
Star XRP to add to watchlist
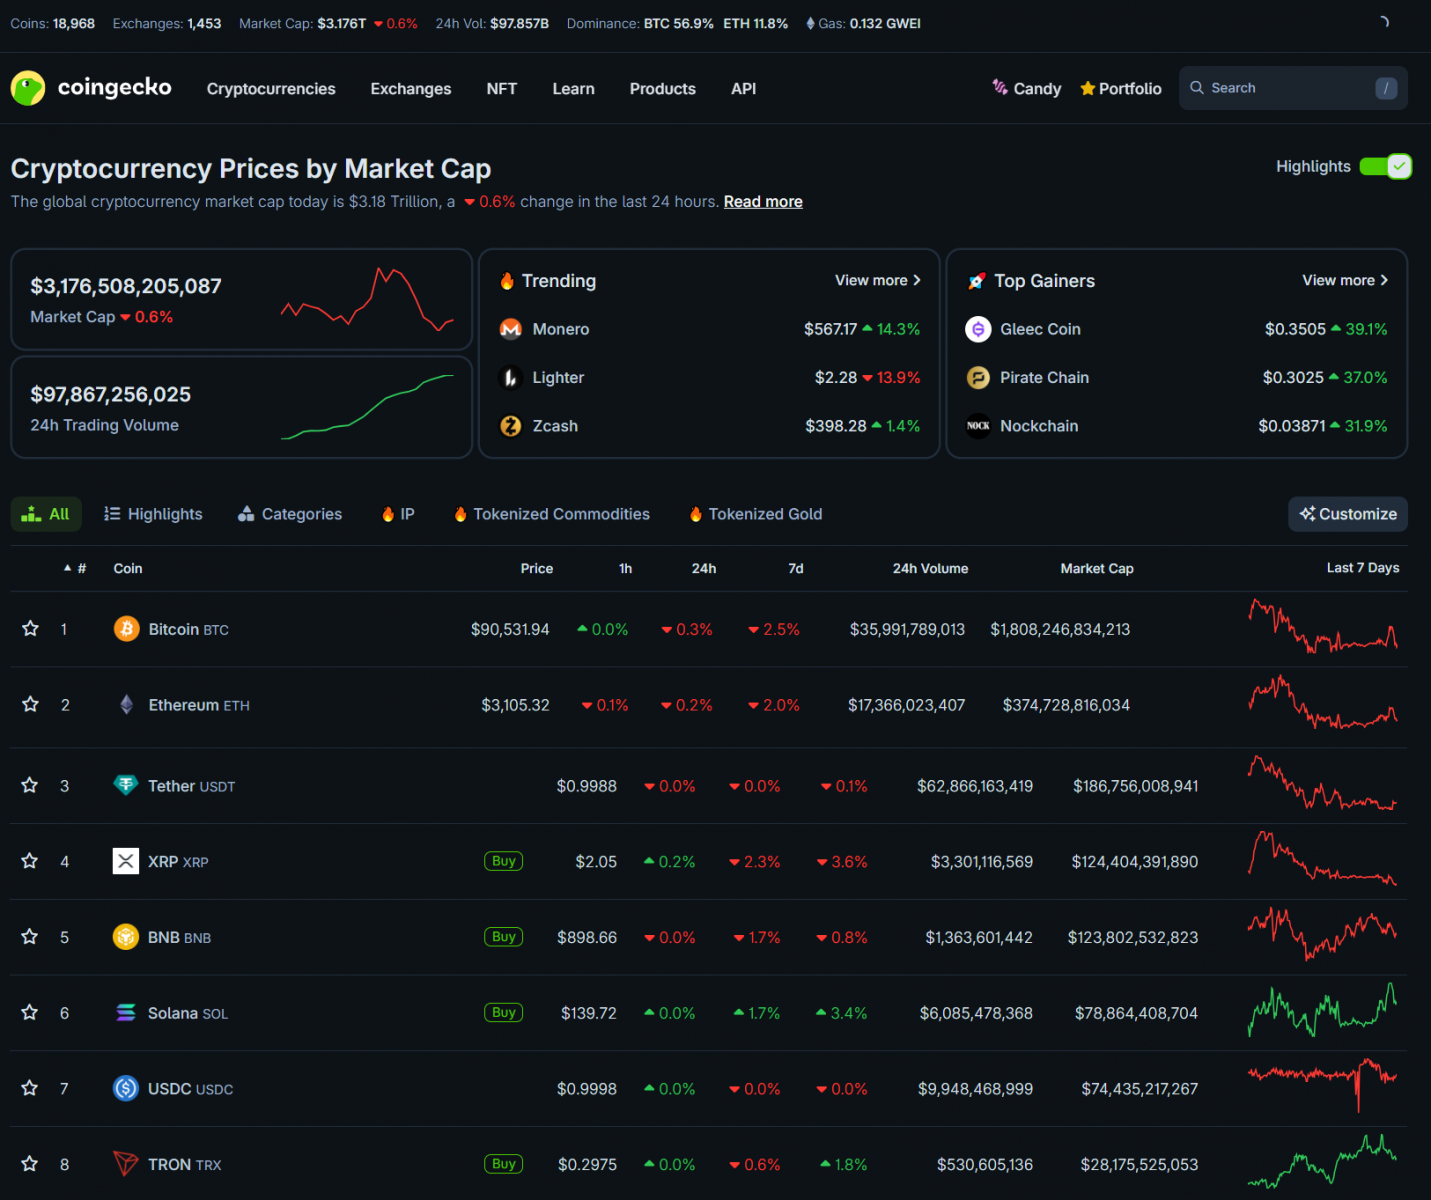tap(30, 861)
